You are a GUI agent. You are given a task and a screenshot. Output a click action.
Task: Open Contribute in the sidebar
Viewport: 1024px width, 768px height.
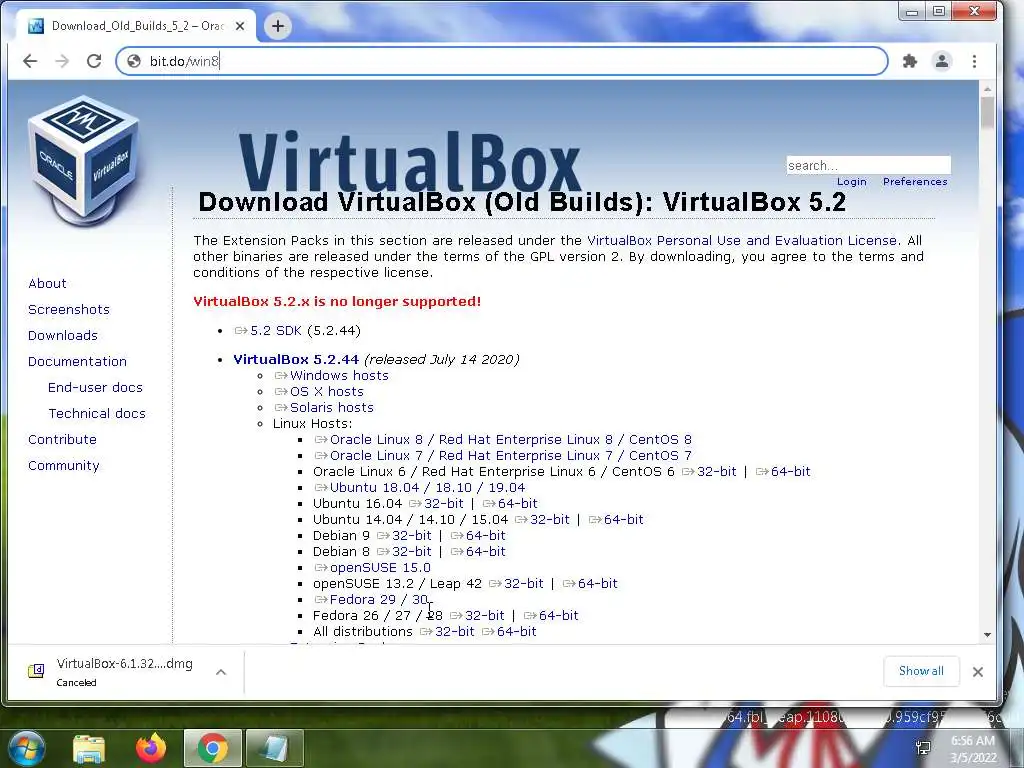pos(62,440)
